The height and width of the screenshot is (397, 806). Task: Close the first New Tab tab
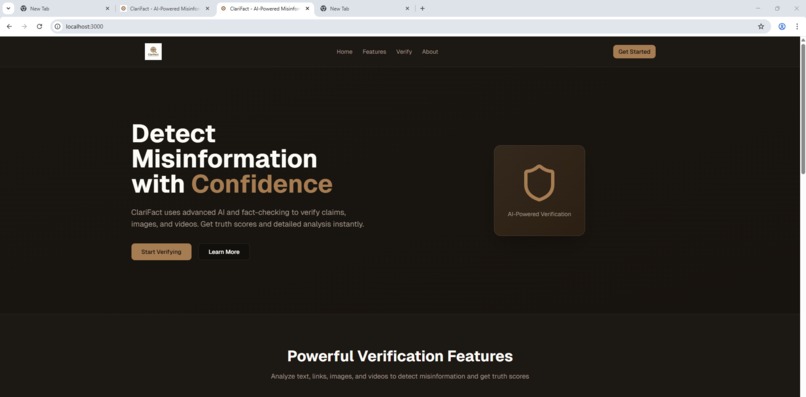pos(107,8)
